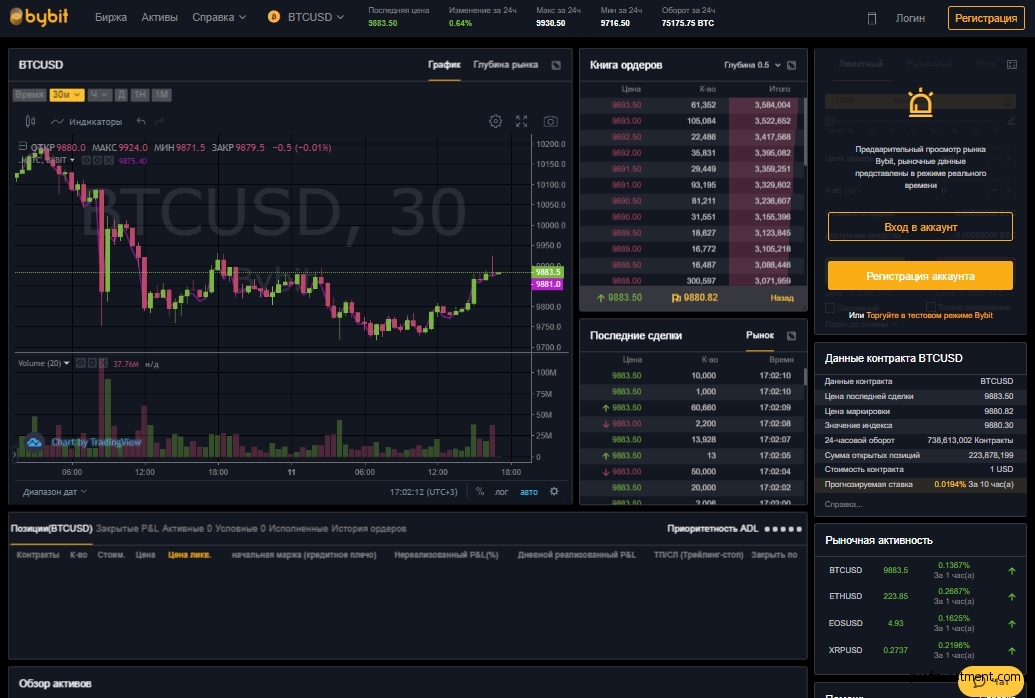Select the 1Н weekly timeframe

pyautogui.click(x=139, y=95)
